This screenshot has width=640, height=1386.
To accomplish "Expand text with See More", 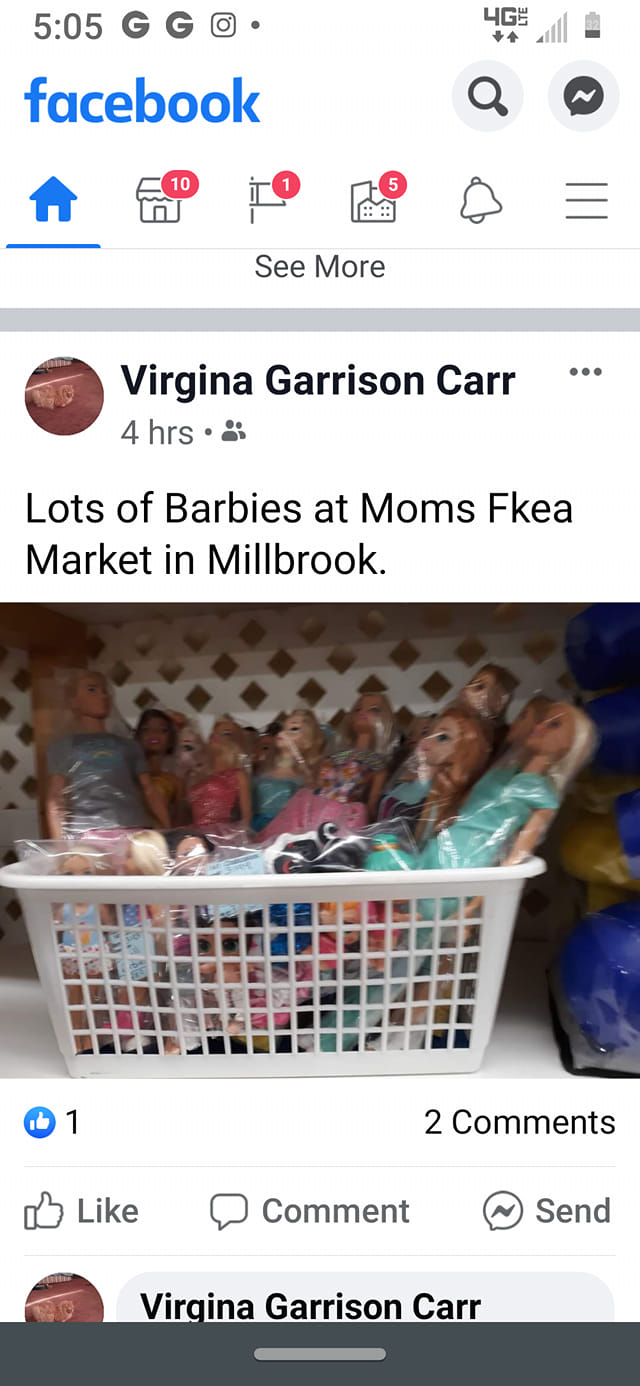I will [x=320, y=267].
